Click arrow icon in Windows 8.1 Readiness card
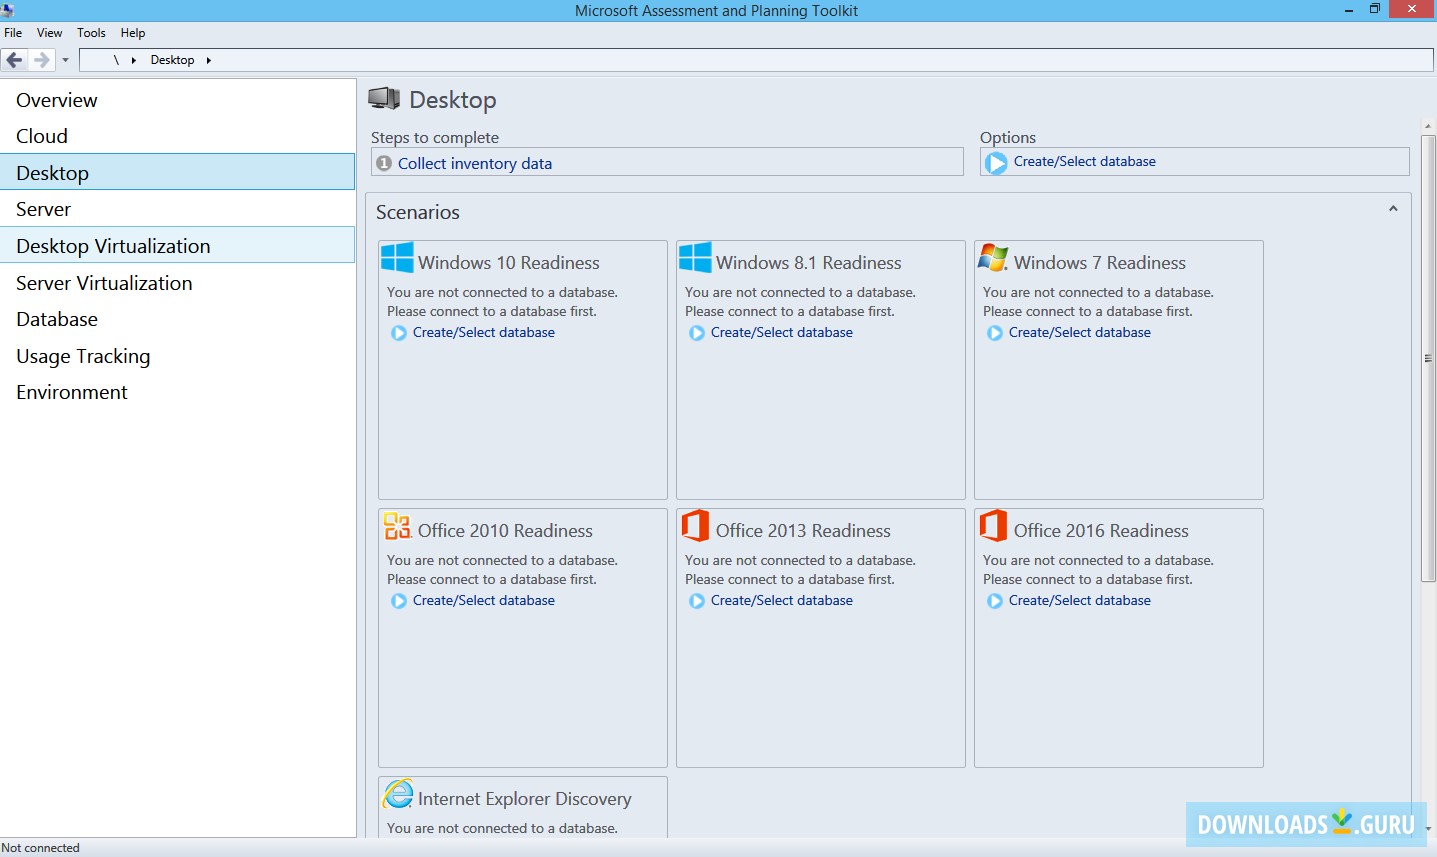1437x857 pixels. (697, 333)
